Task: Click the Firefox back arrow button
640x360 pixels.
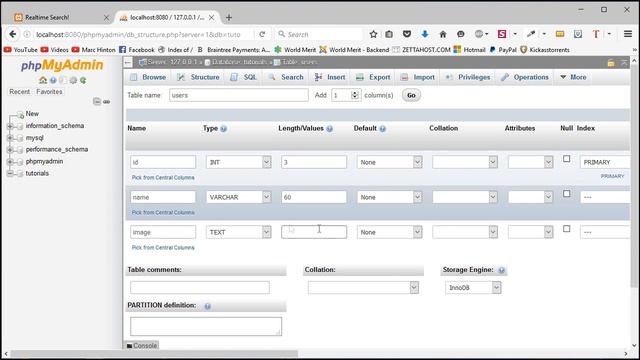Action: click(x=13, y=34)
